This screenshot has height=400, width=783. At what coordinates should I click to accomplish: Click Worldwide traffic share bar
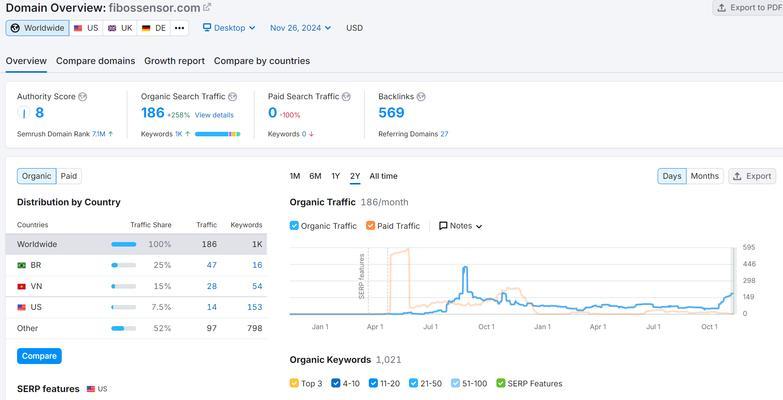click(x=124, y=244)
